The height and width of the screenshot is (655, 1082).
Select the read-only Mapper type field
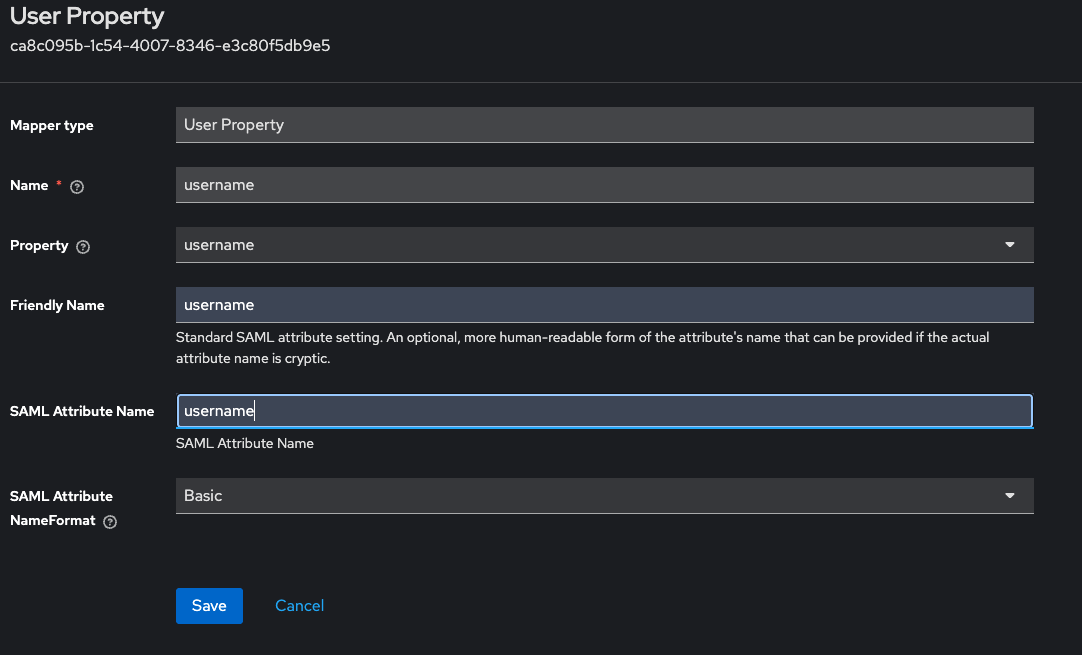[x=604, y=125]
